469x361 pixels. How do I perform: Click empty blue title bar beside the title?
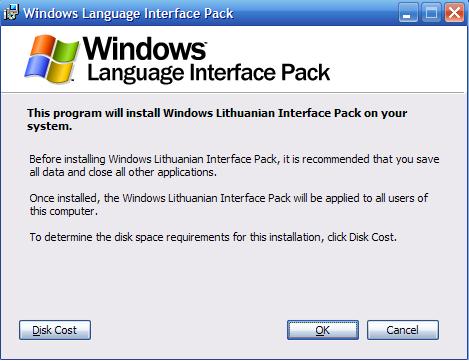(315, 13)
